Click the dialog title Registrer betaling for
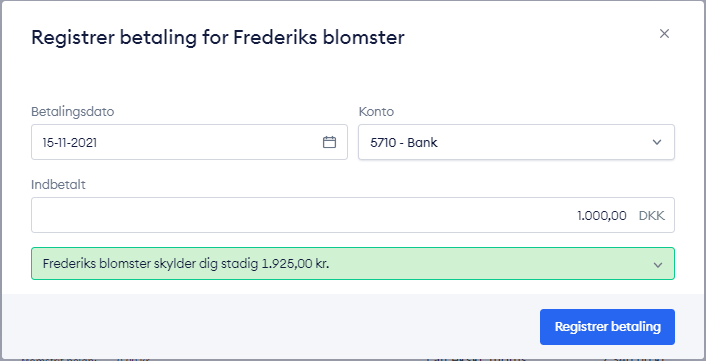The width and height of the screenshot is (706, 361). point(130,37)
